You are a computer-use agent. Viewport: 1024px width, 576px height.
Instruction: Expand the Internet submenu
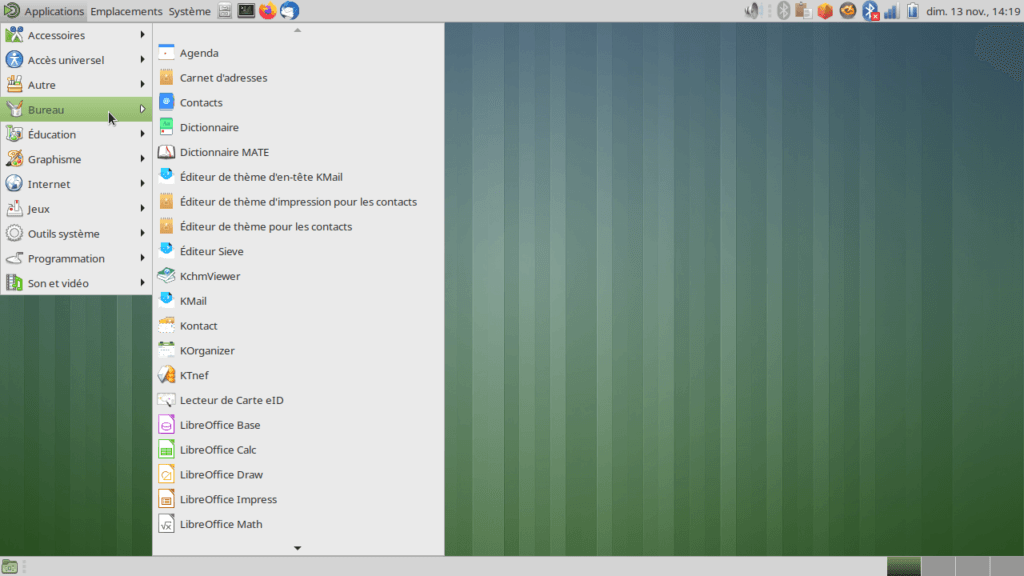76,184
